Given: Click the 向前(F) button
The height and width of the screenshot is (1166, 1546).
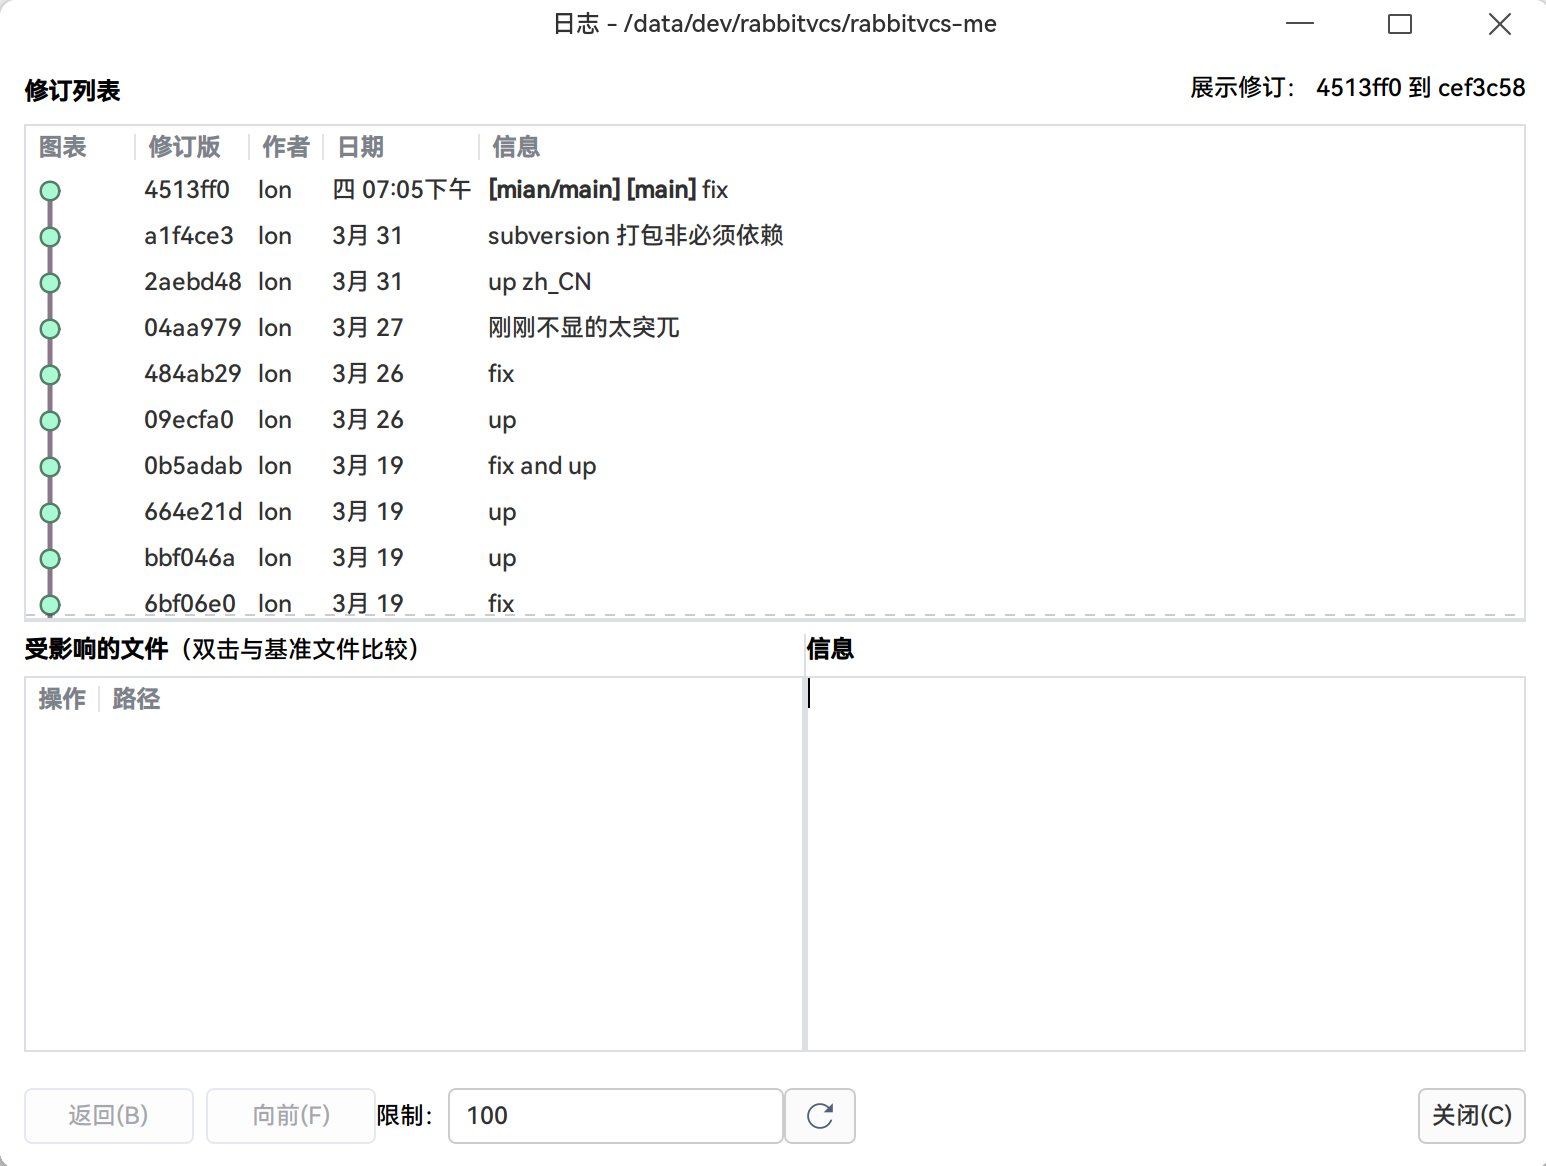Looking at the screenshot, I should [290, 1116].
